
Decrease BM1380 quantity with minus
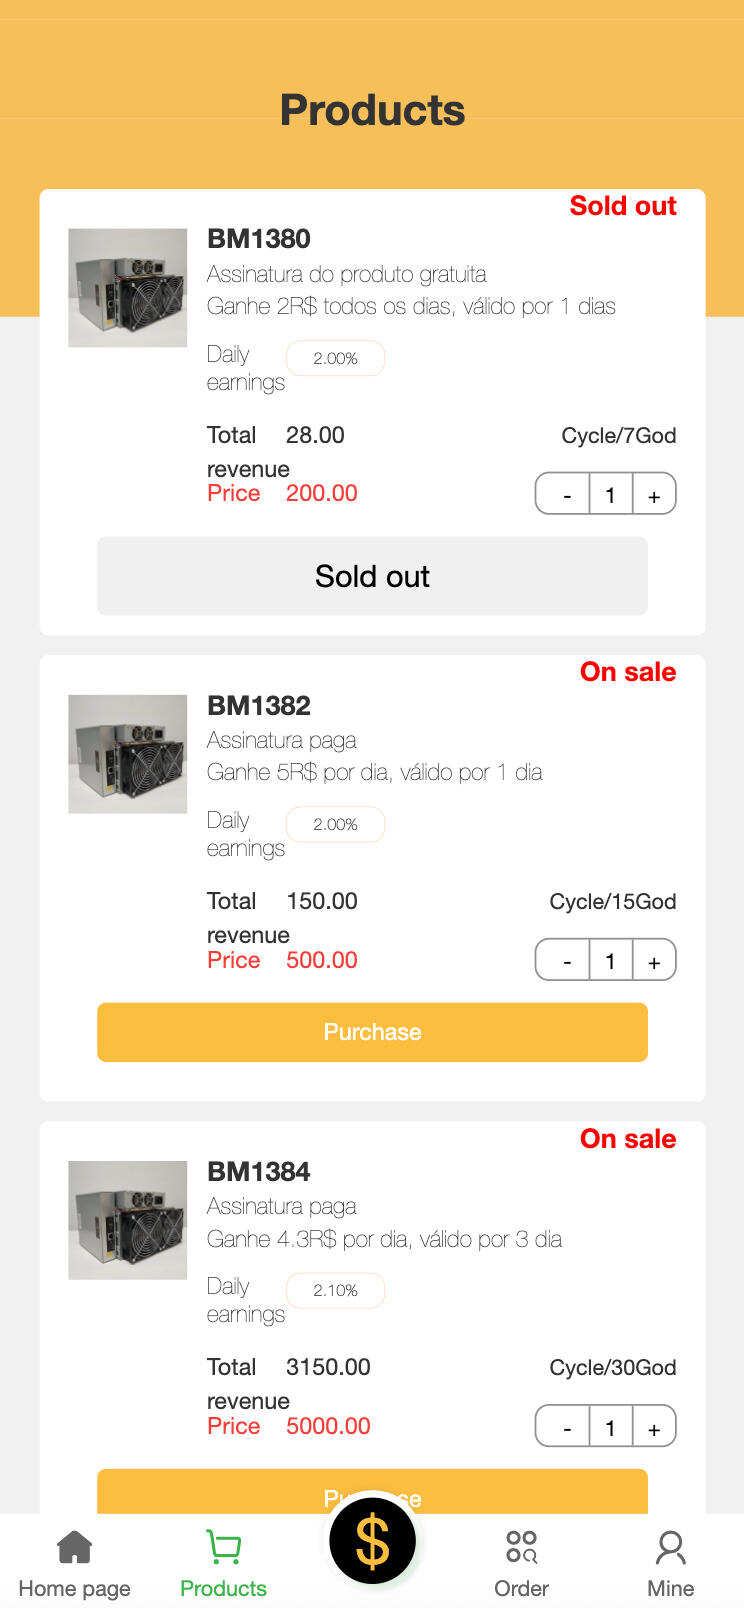click(567, 494)
